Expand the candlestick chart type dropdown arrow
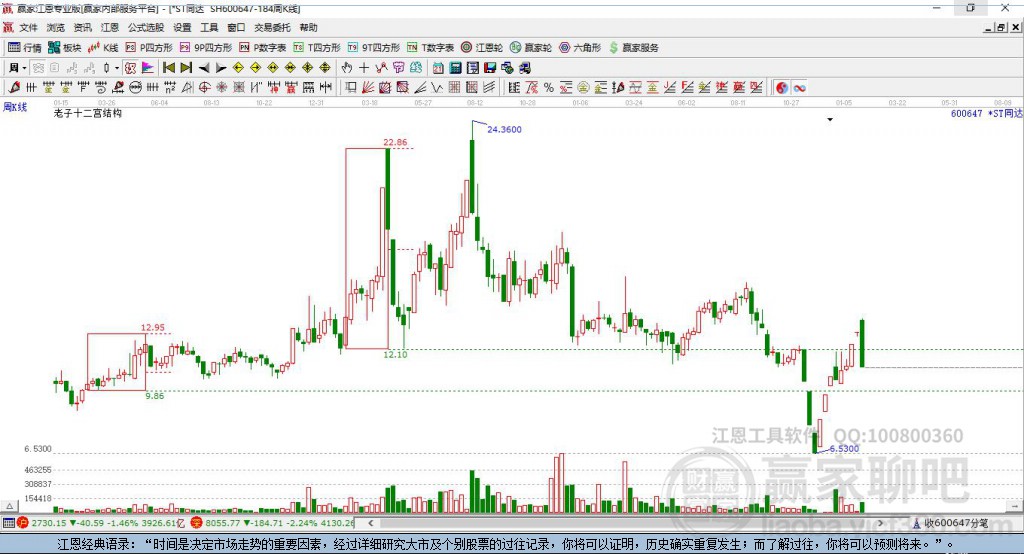This screenshot has width=1024, height=554. pos(117,67)
